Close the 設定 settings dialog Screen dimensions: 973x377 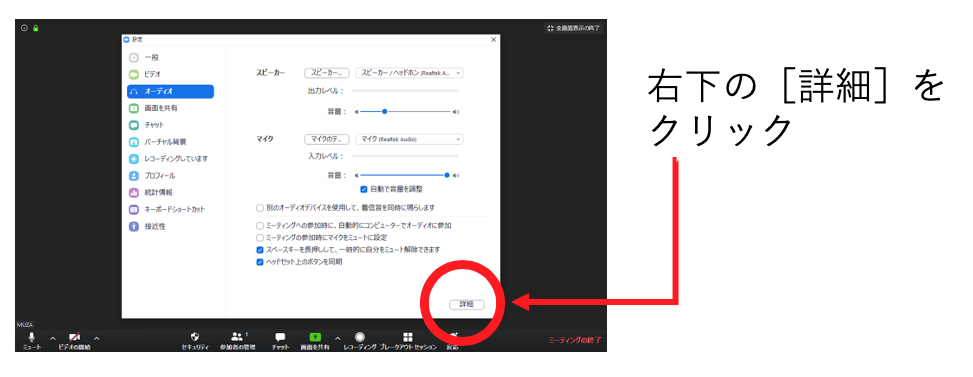tap(494, 39)
